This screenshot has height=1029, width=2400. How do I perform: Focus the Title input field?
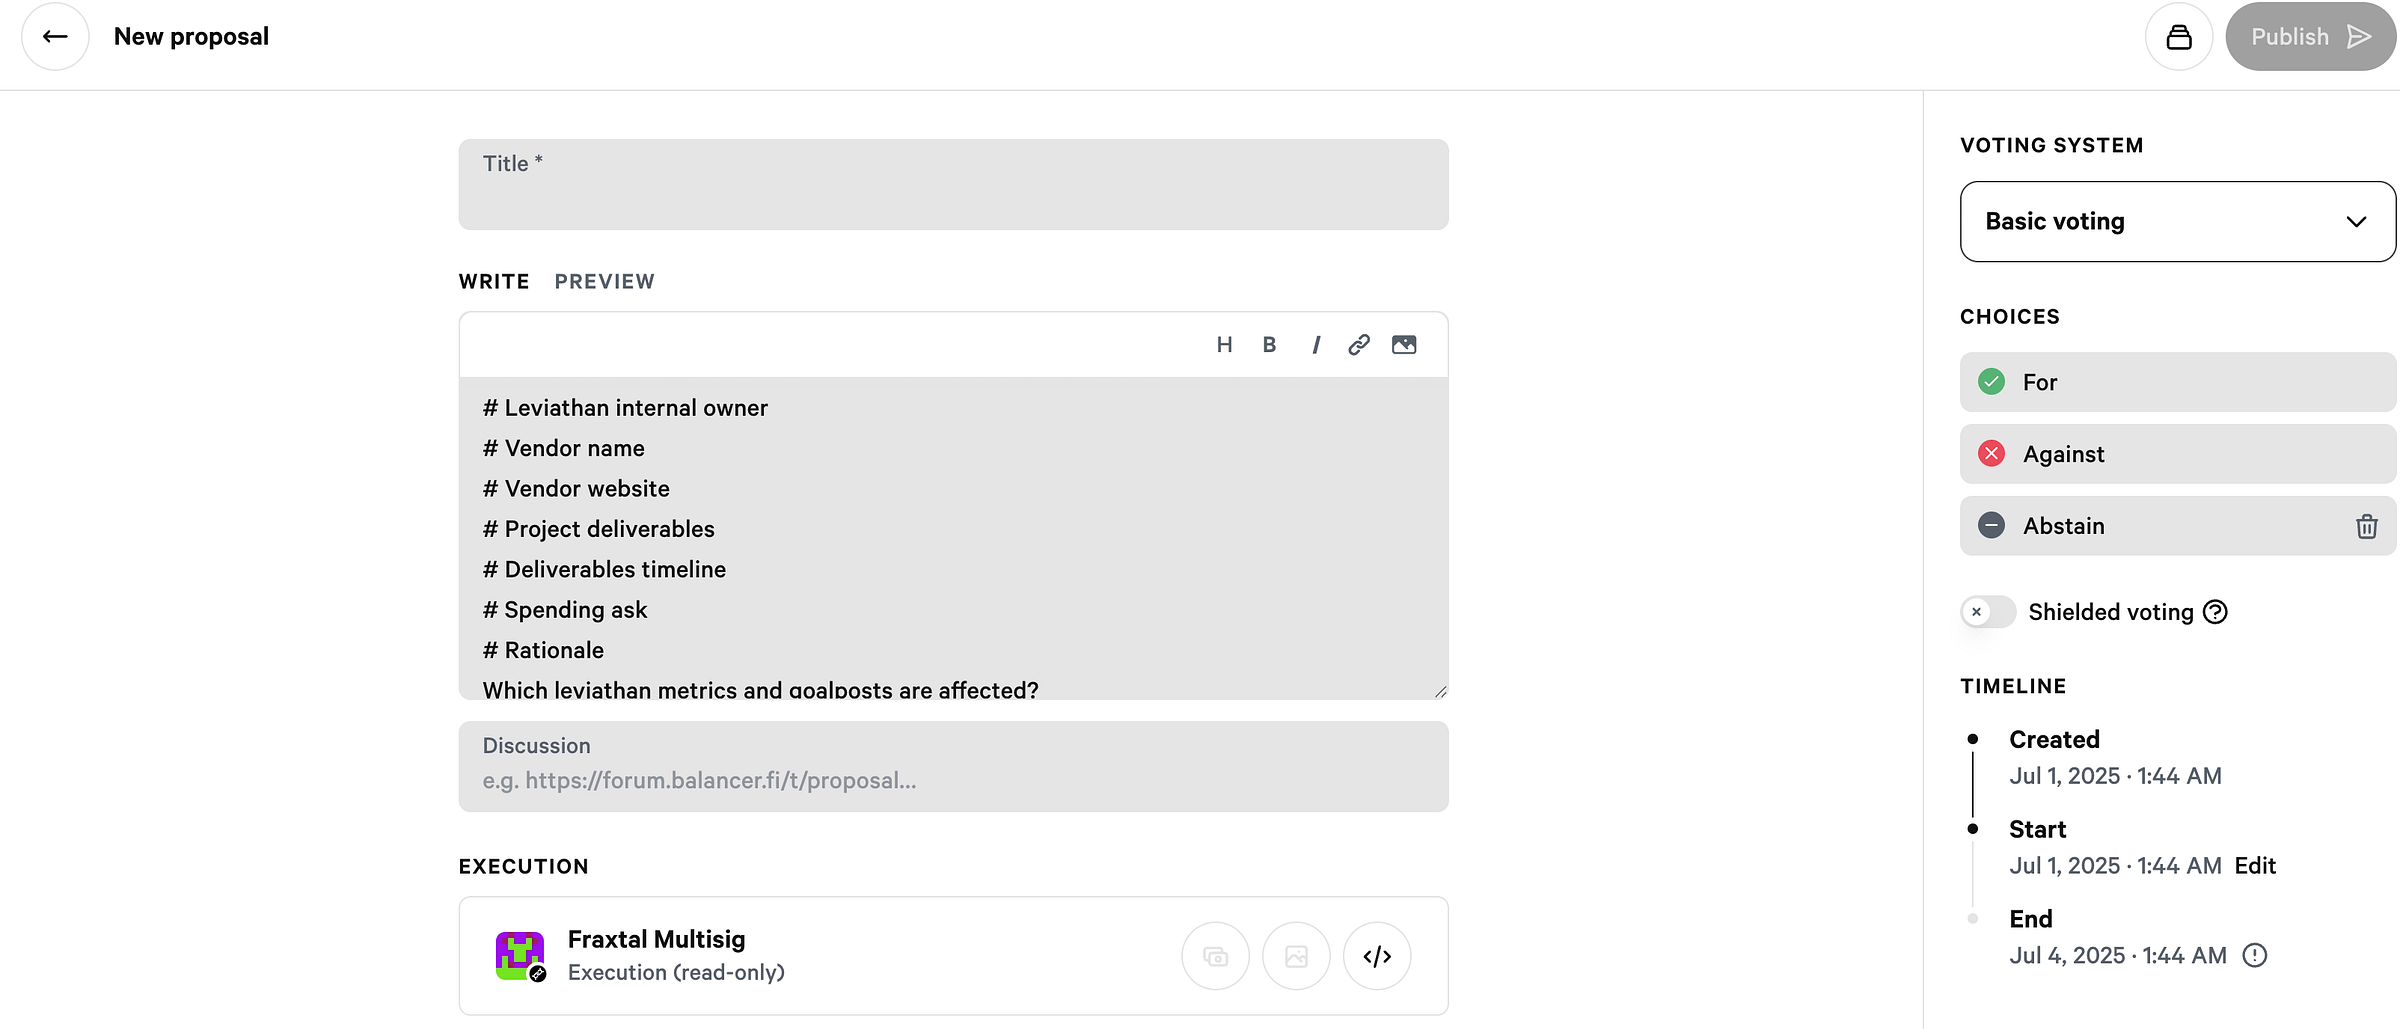click(x=953, y=185)
